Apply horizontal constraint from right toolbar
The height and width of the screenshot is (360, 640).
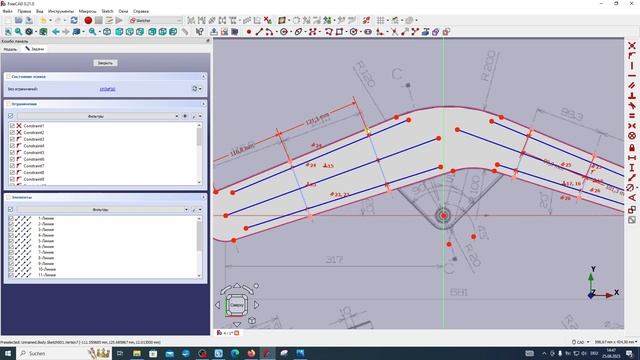(632, 76)
